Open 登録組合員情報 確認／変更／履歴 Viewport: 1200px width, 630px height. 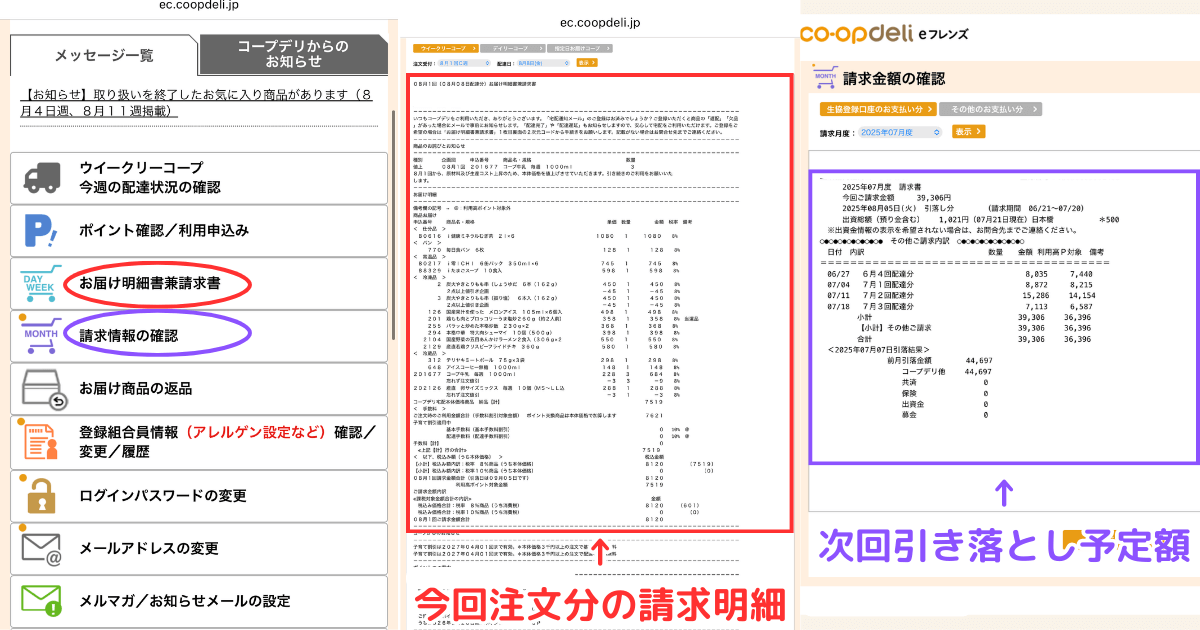point(199,441)
